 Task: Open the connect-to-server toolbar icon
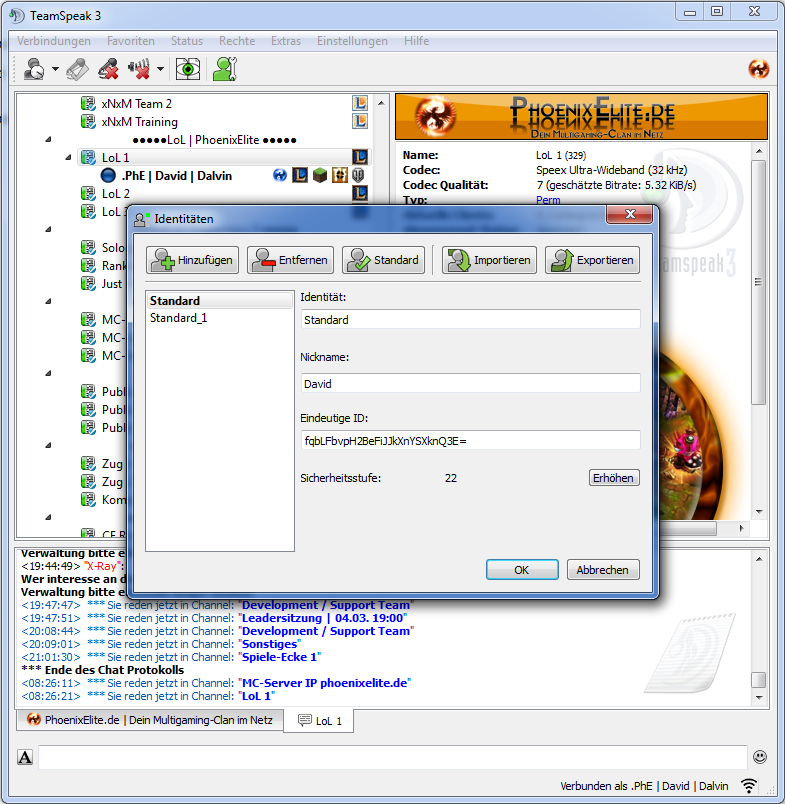point(34,69)
